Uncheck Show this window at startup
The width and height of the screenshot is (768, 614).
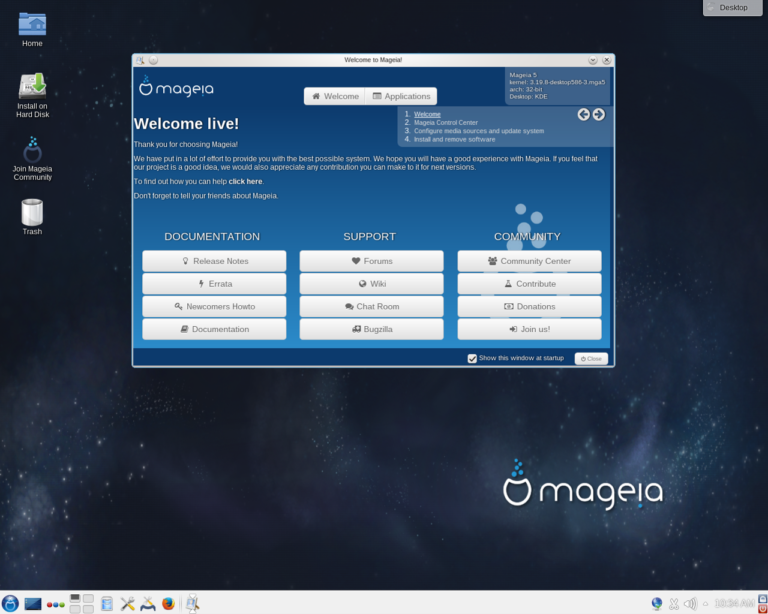pyautogui.click(x=472, y=358)
